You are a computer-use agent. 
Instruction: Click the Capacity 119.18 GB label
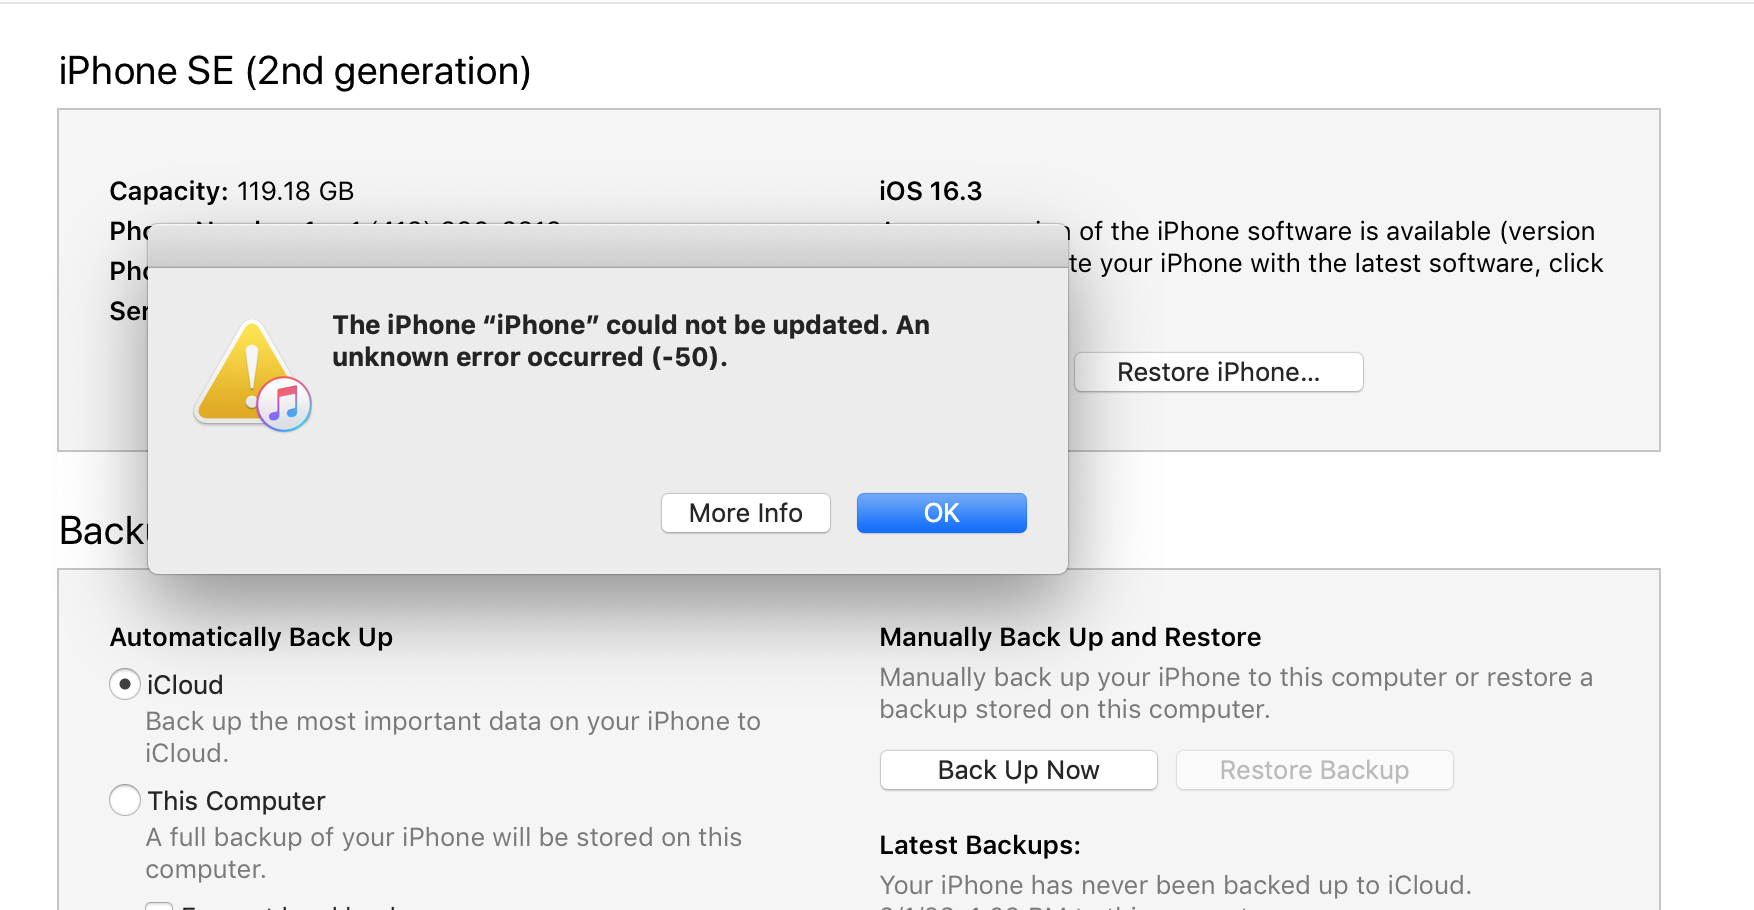[x=231, y=191]
